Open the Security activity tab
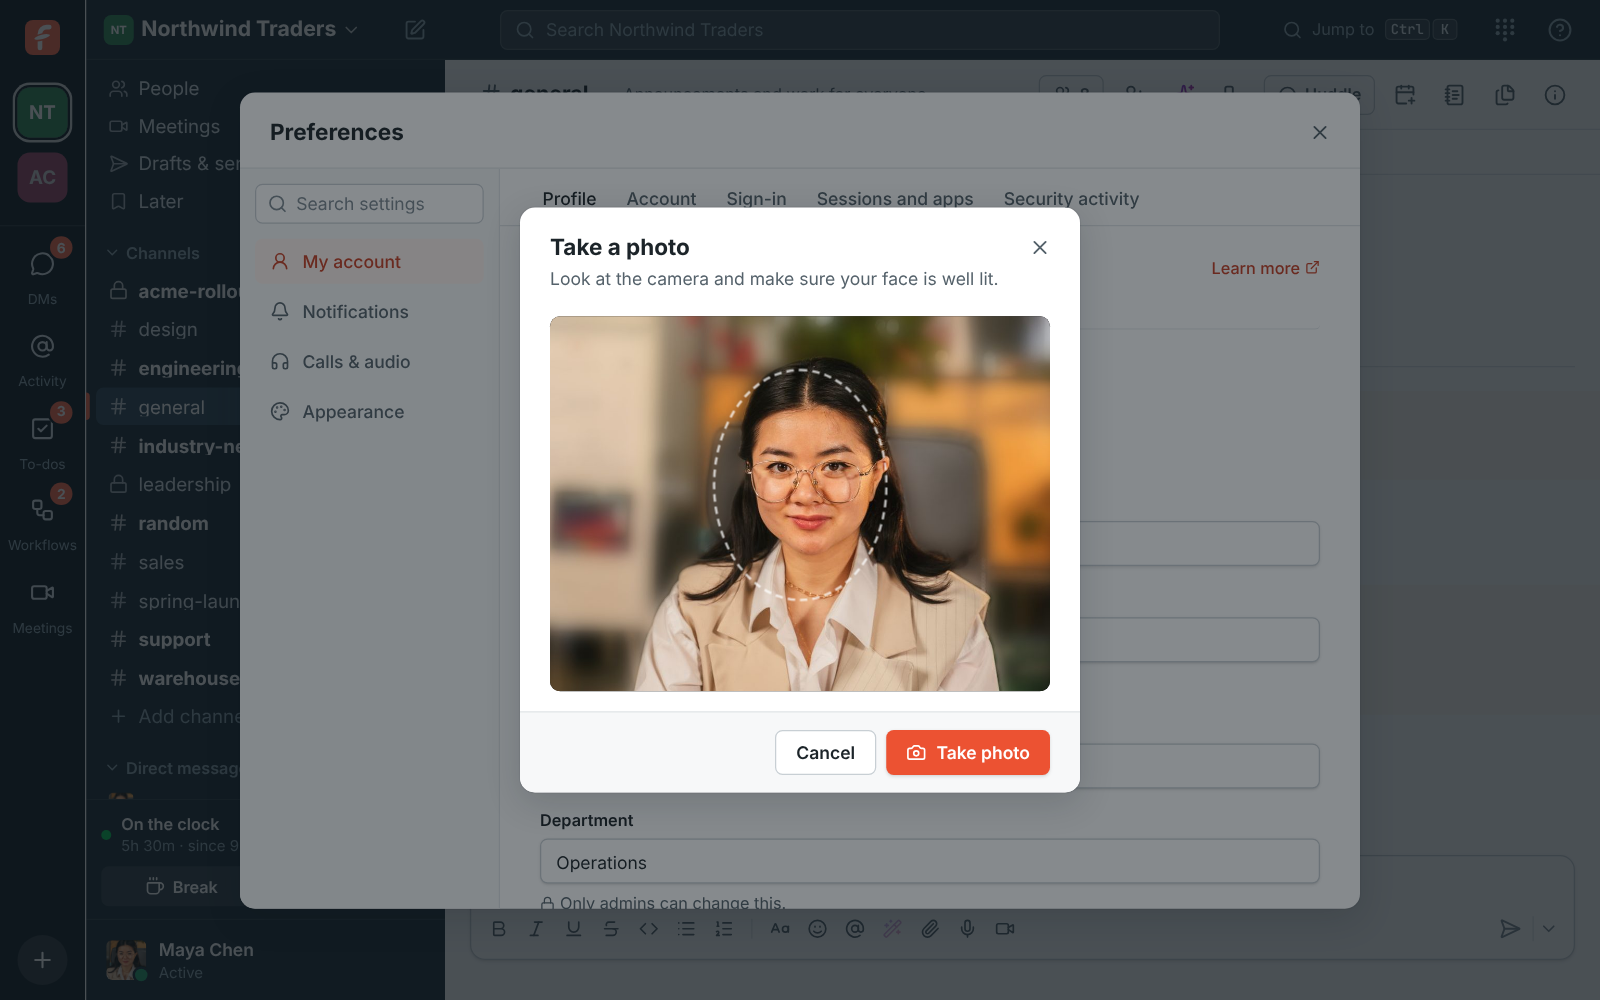This screenshot has width=1600, height=1000. 1071,199
